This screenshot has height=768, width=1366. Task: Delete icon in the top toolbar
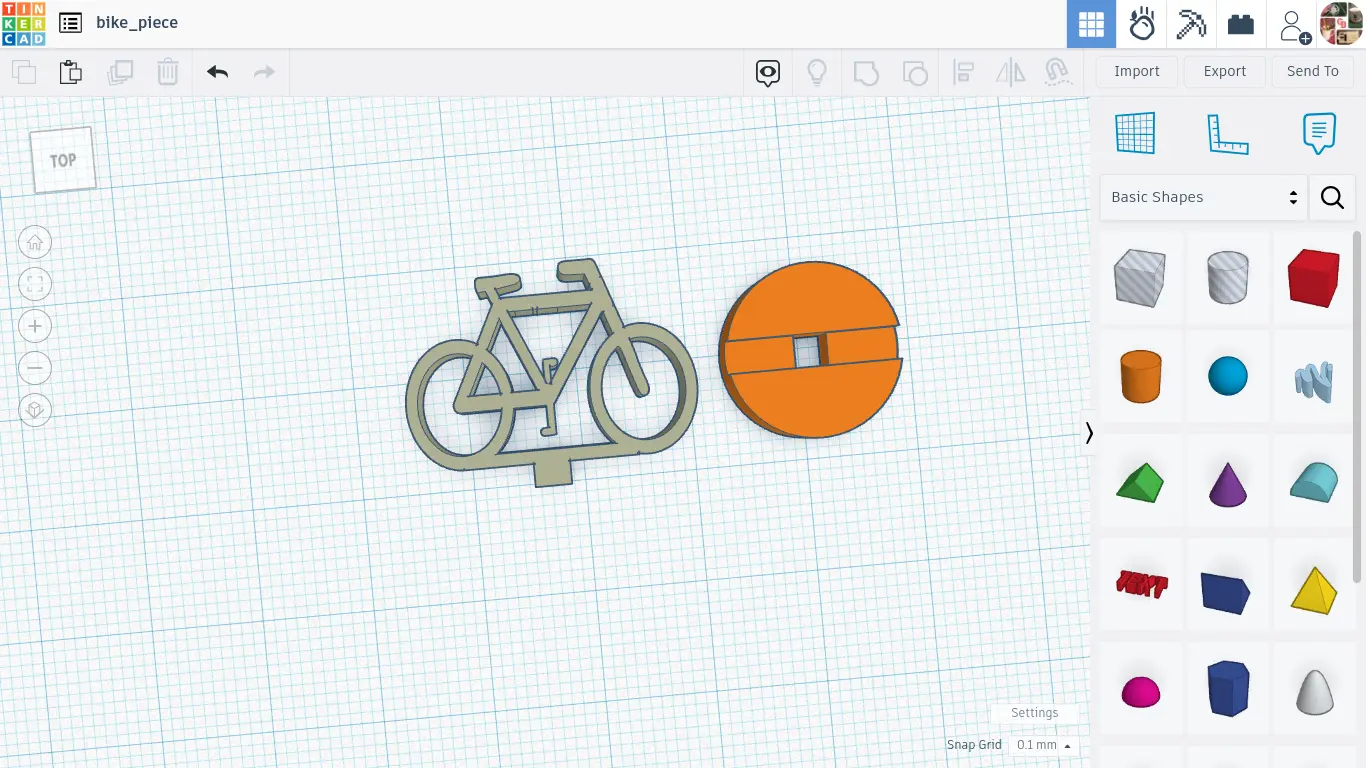click(x=168, y=71)
